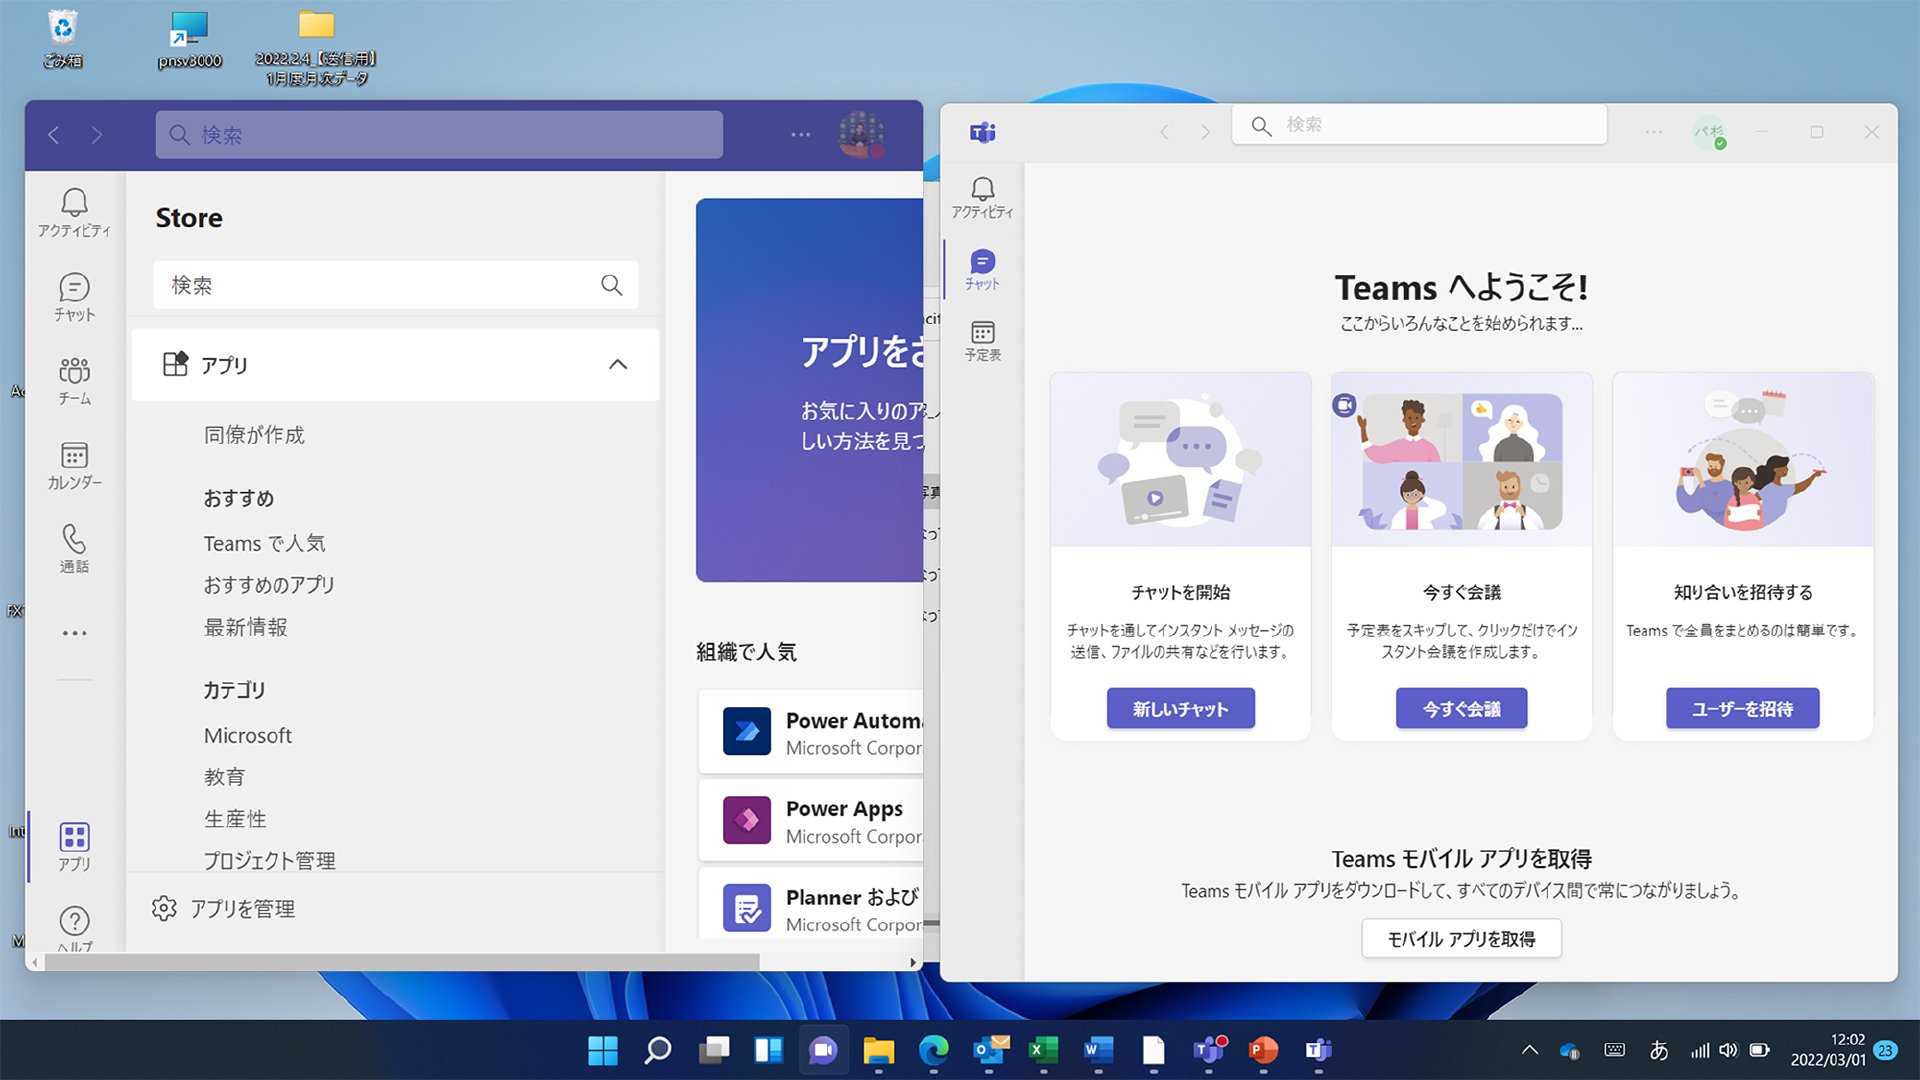Open the taskbar clock and date
The width and height of the screenshot is (1920, 1080).
pyautogui.click(x=1828, y=1050)
